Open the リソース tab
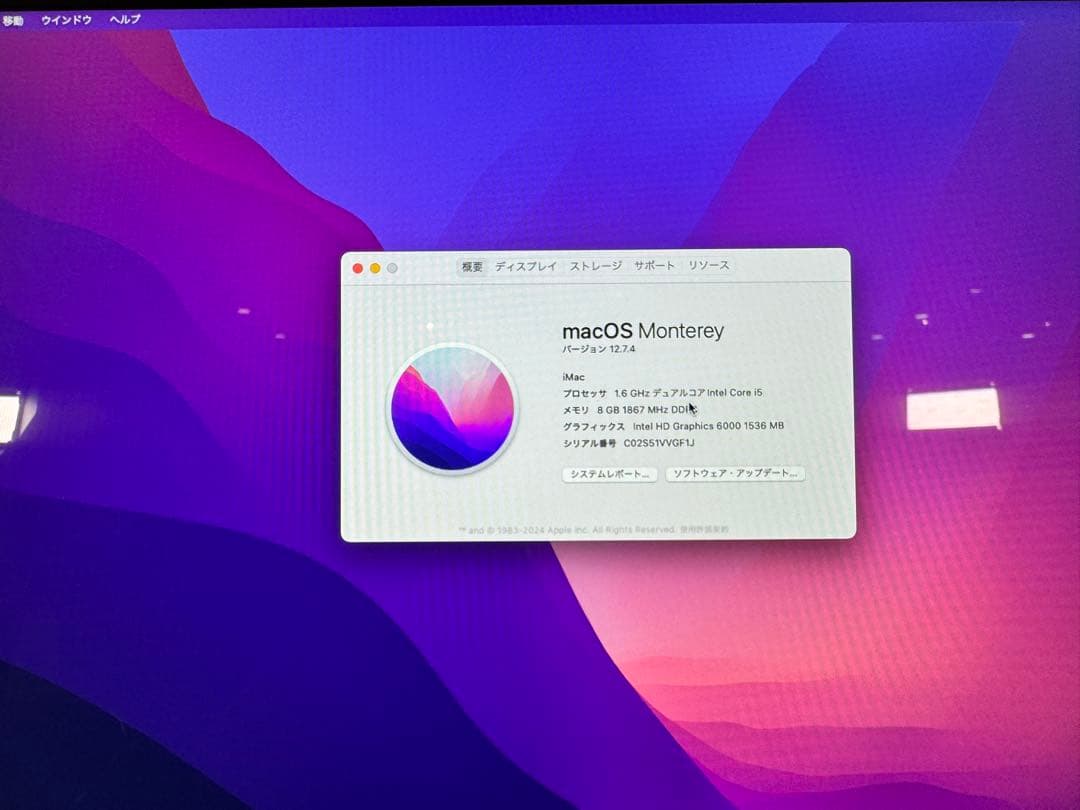Image resolution: width=1080 pixels, height=810 pixels. [708, 266]
